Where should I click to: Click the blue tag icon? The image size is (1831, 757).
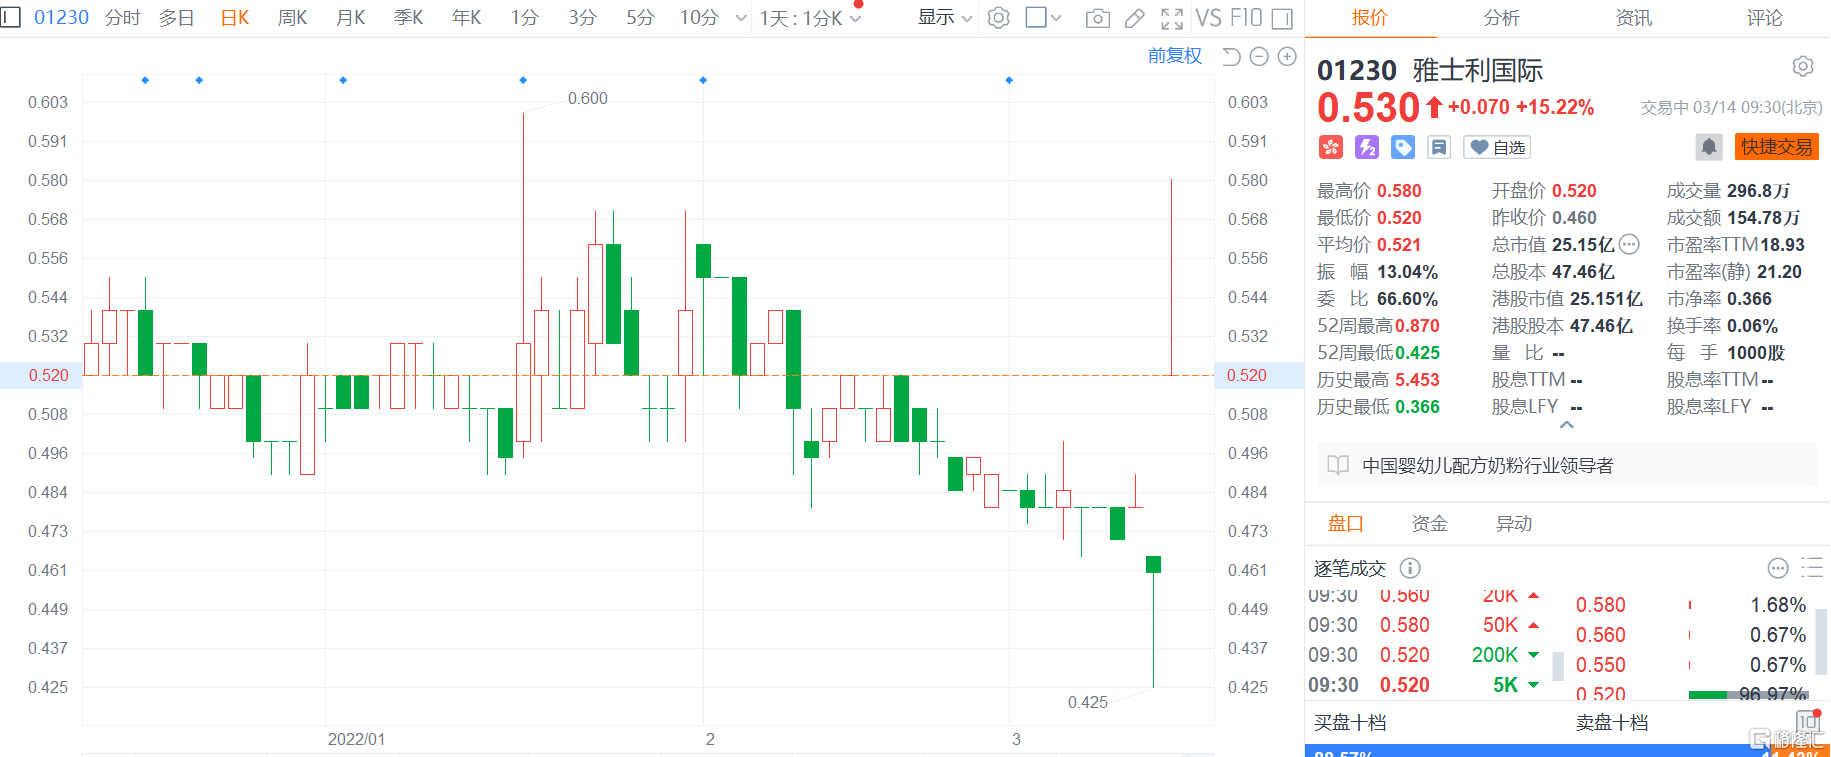click(1403, 147)
